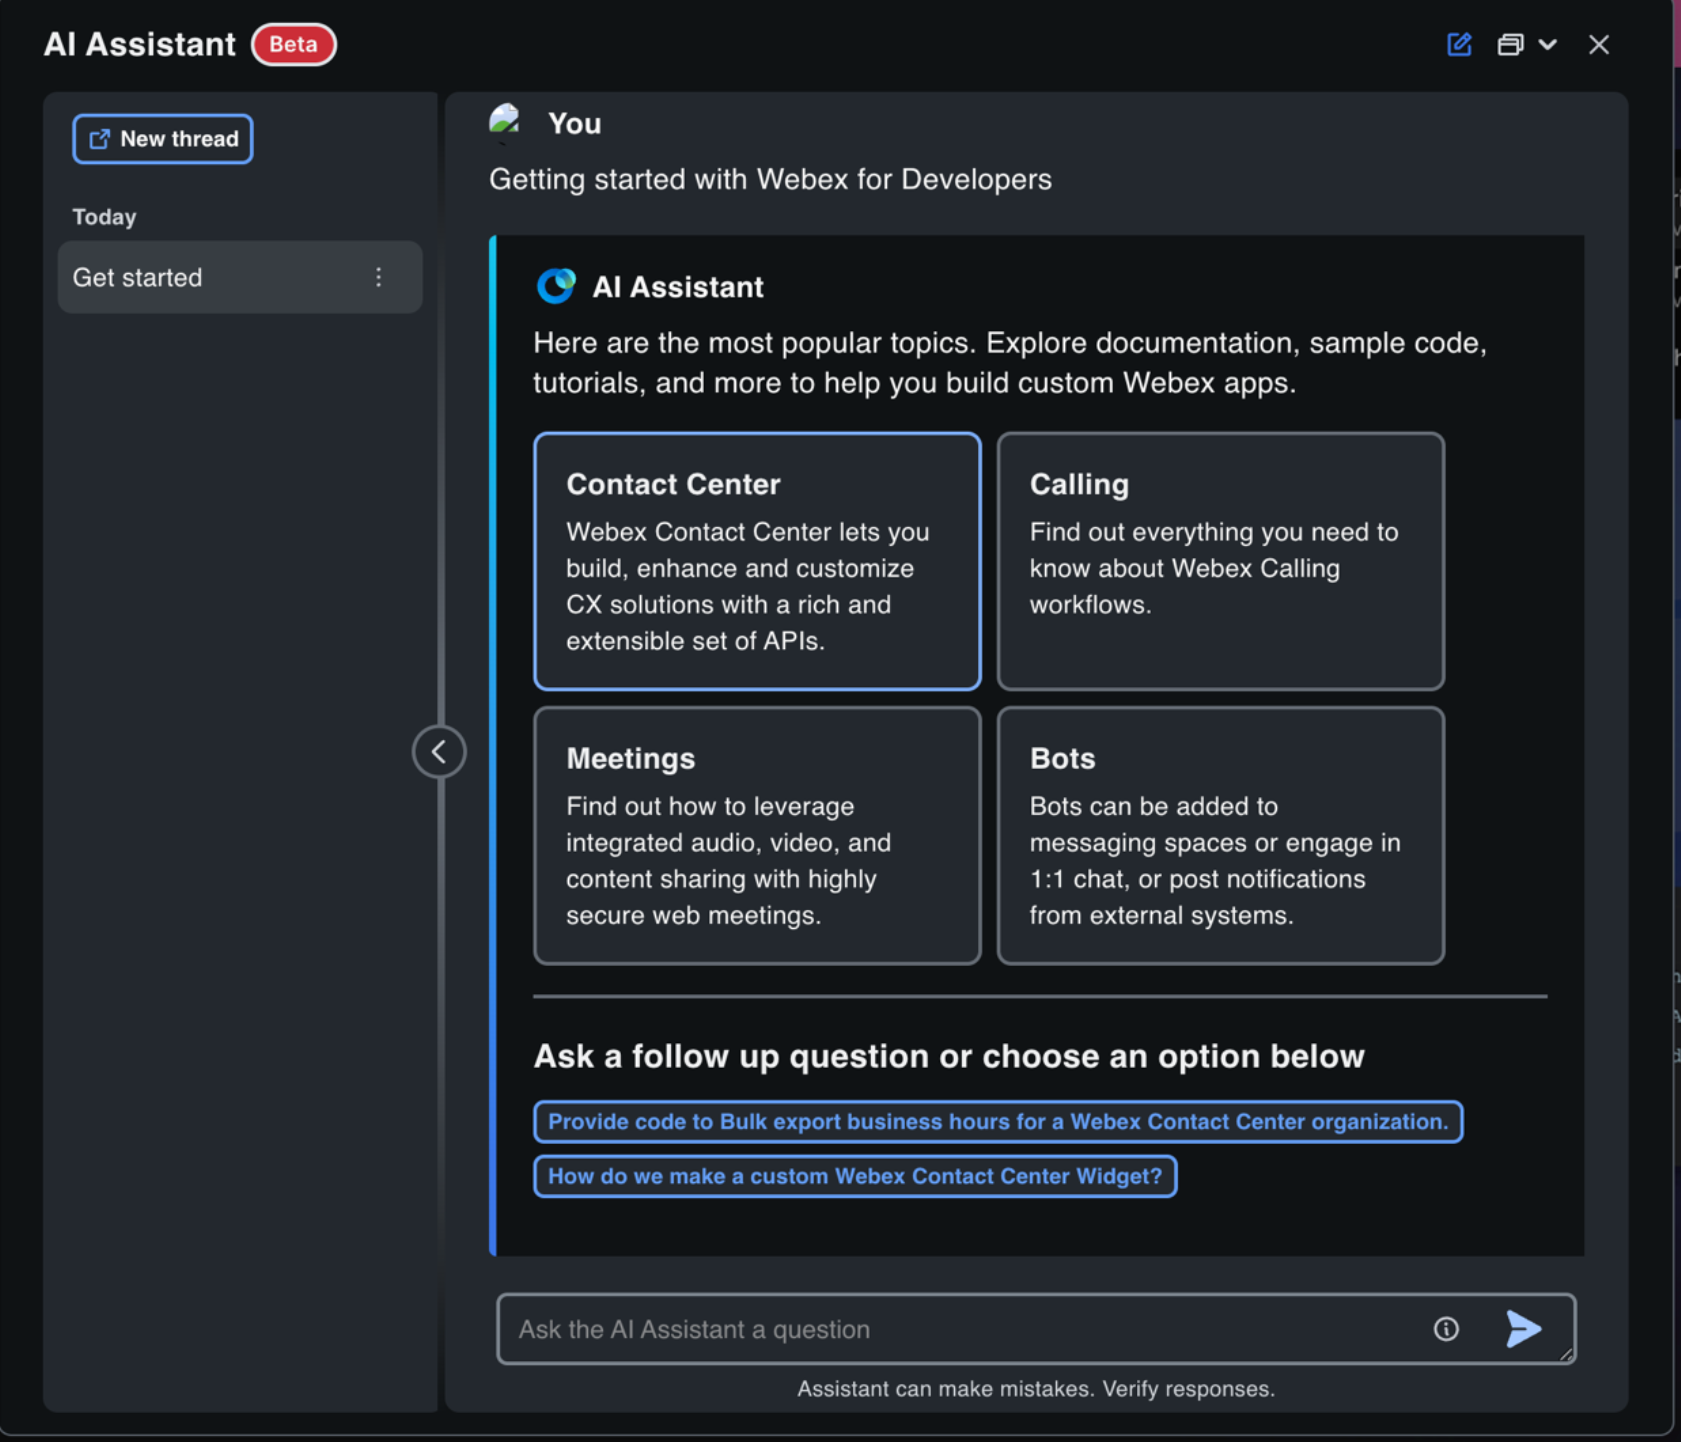This screenshot has height=1442, width=1681.
Task: Choose the custom Contact Center Widget suggestion
Action: click(x=855, y=1176)
